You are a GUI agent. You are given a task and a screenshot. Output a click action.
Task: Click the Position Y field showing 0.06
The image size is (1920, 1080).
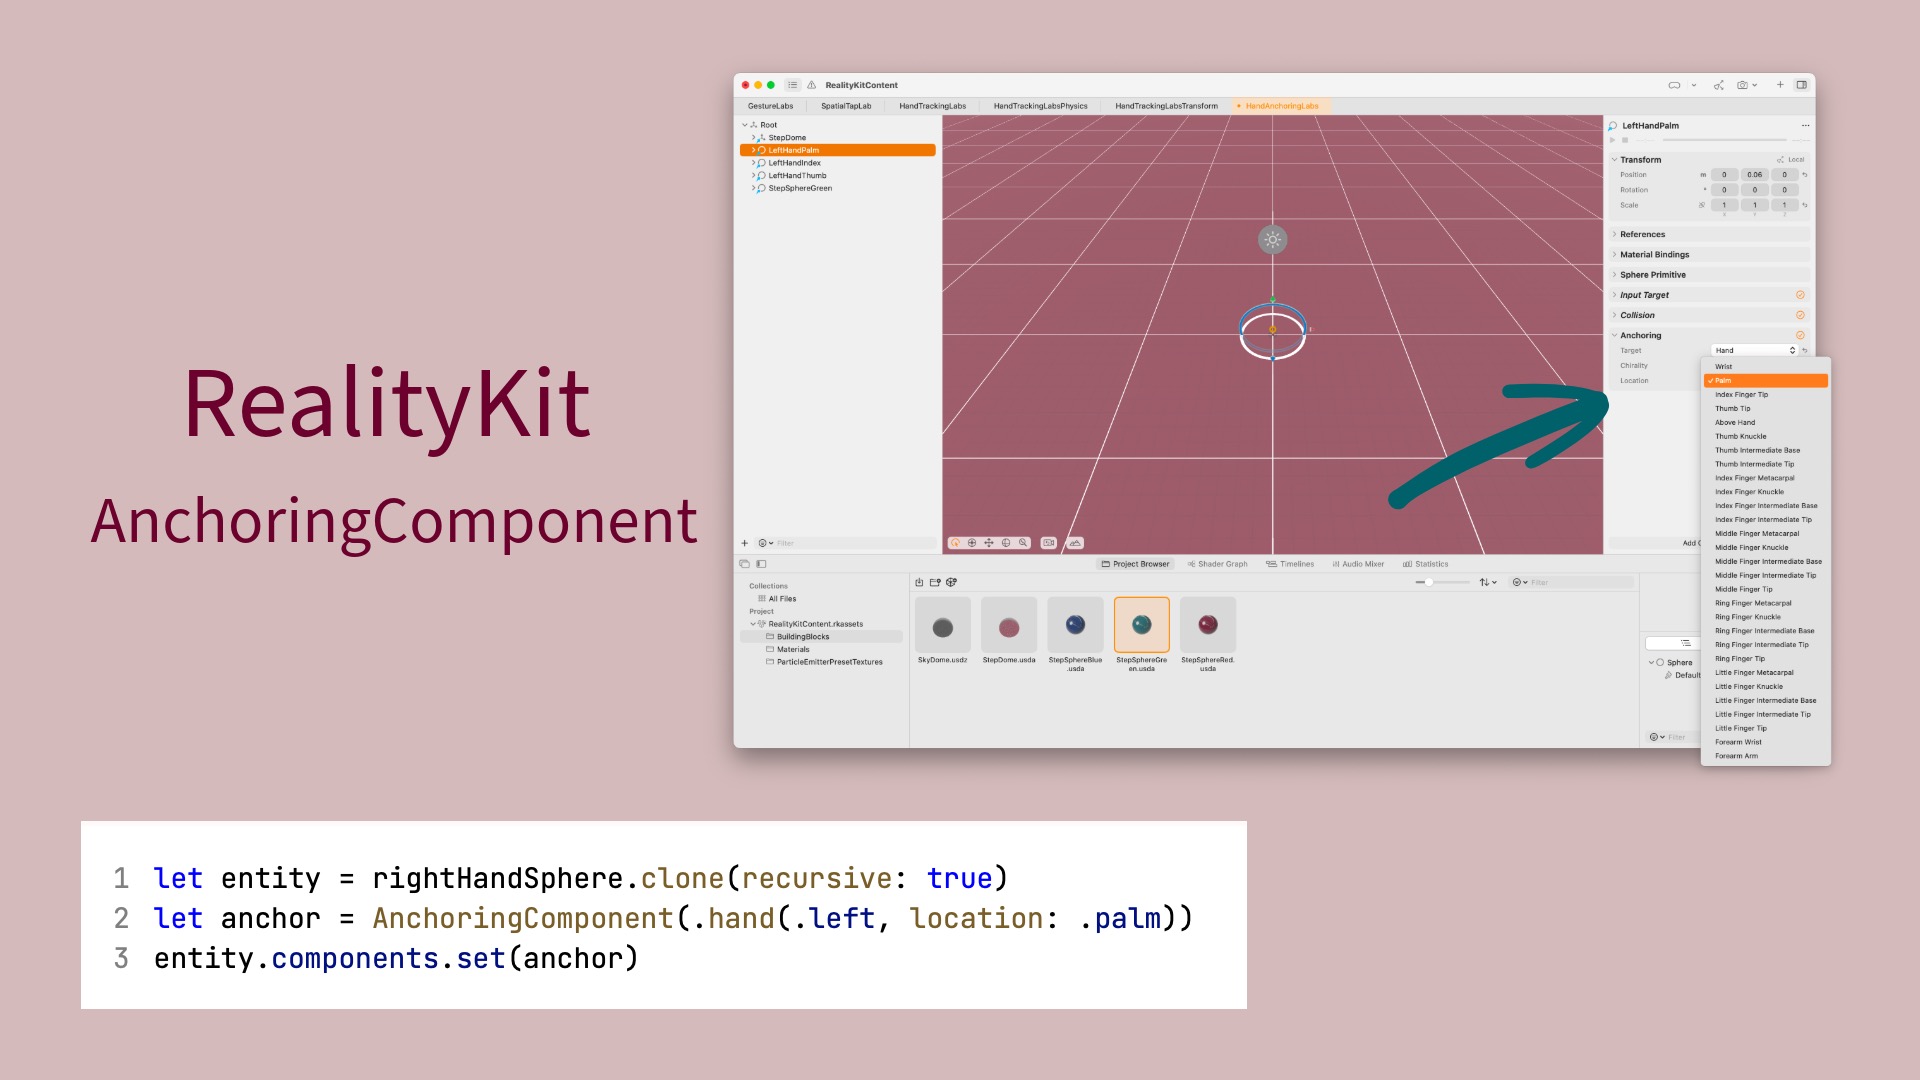coord(1754,175)
